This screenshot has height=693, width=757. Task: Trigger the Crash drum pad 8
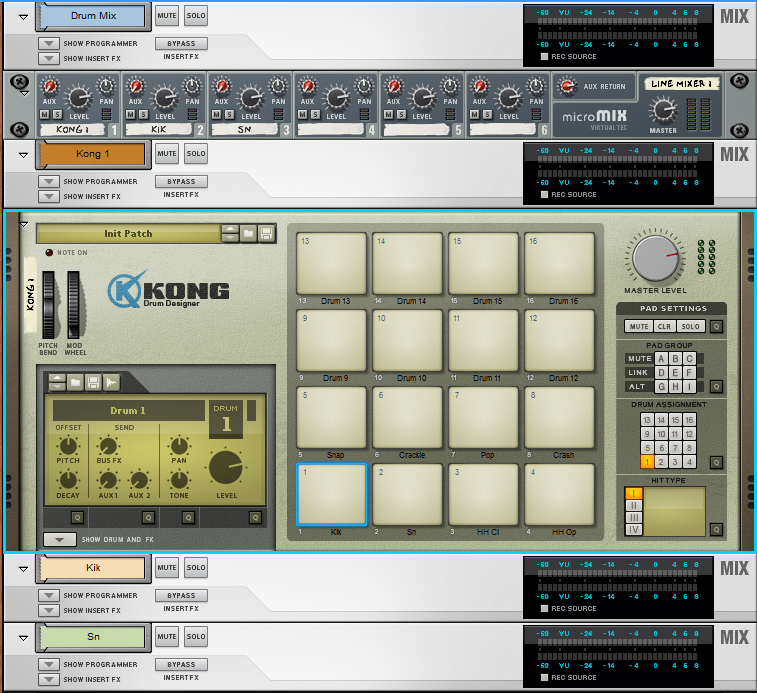[x=559, y=417]
